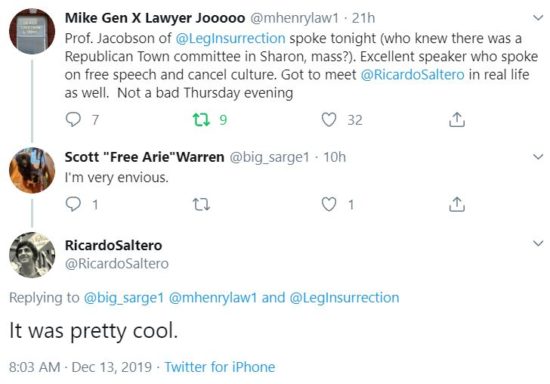View Scott Warren's profile avatar
This screenshot has width=550, height=384.
32,170
